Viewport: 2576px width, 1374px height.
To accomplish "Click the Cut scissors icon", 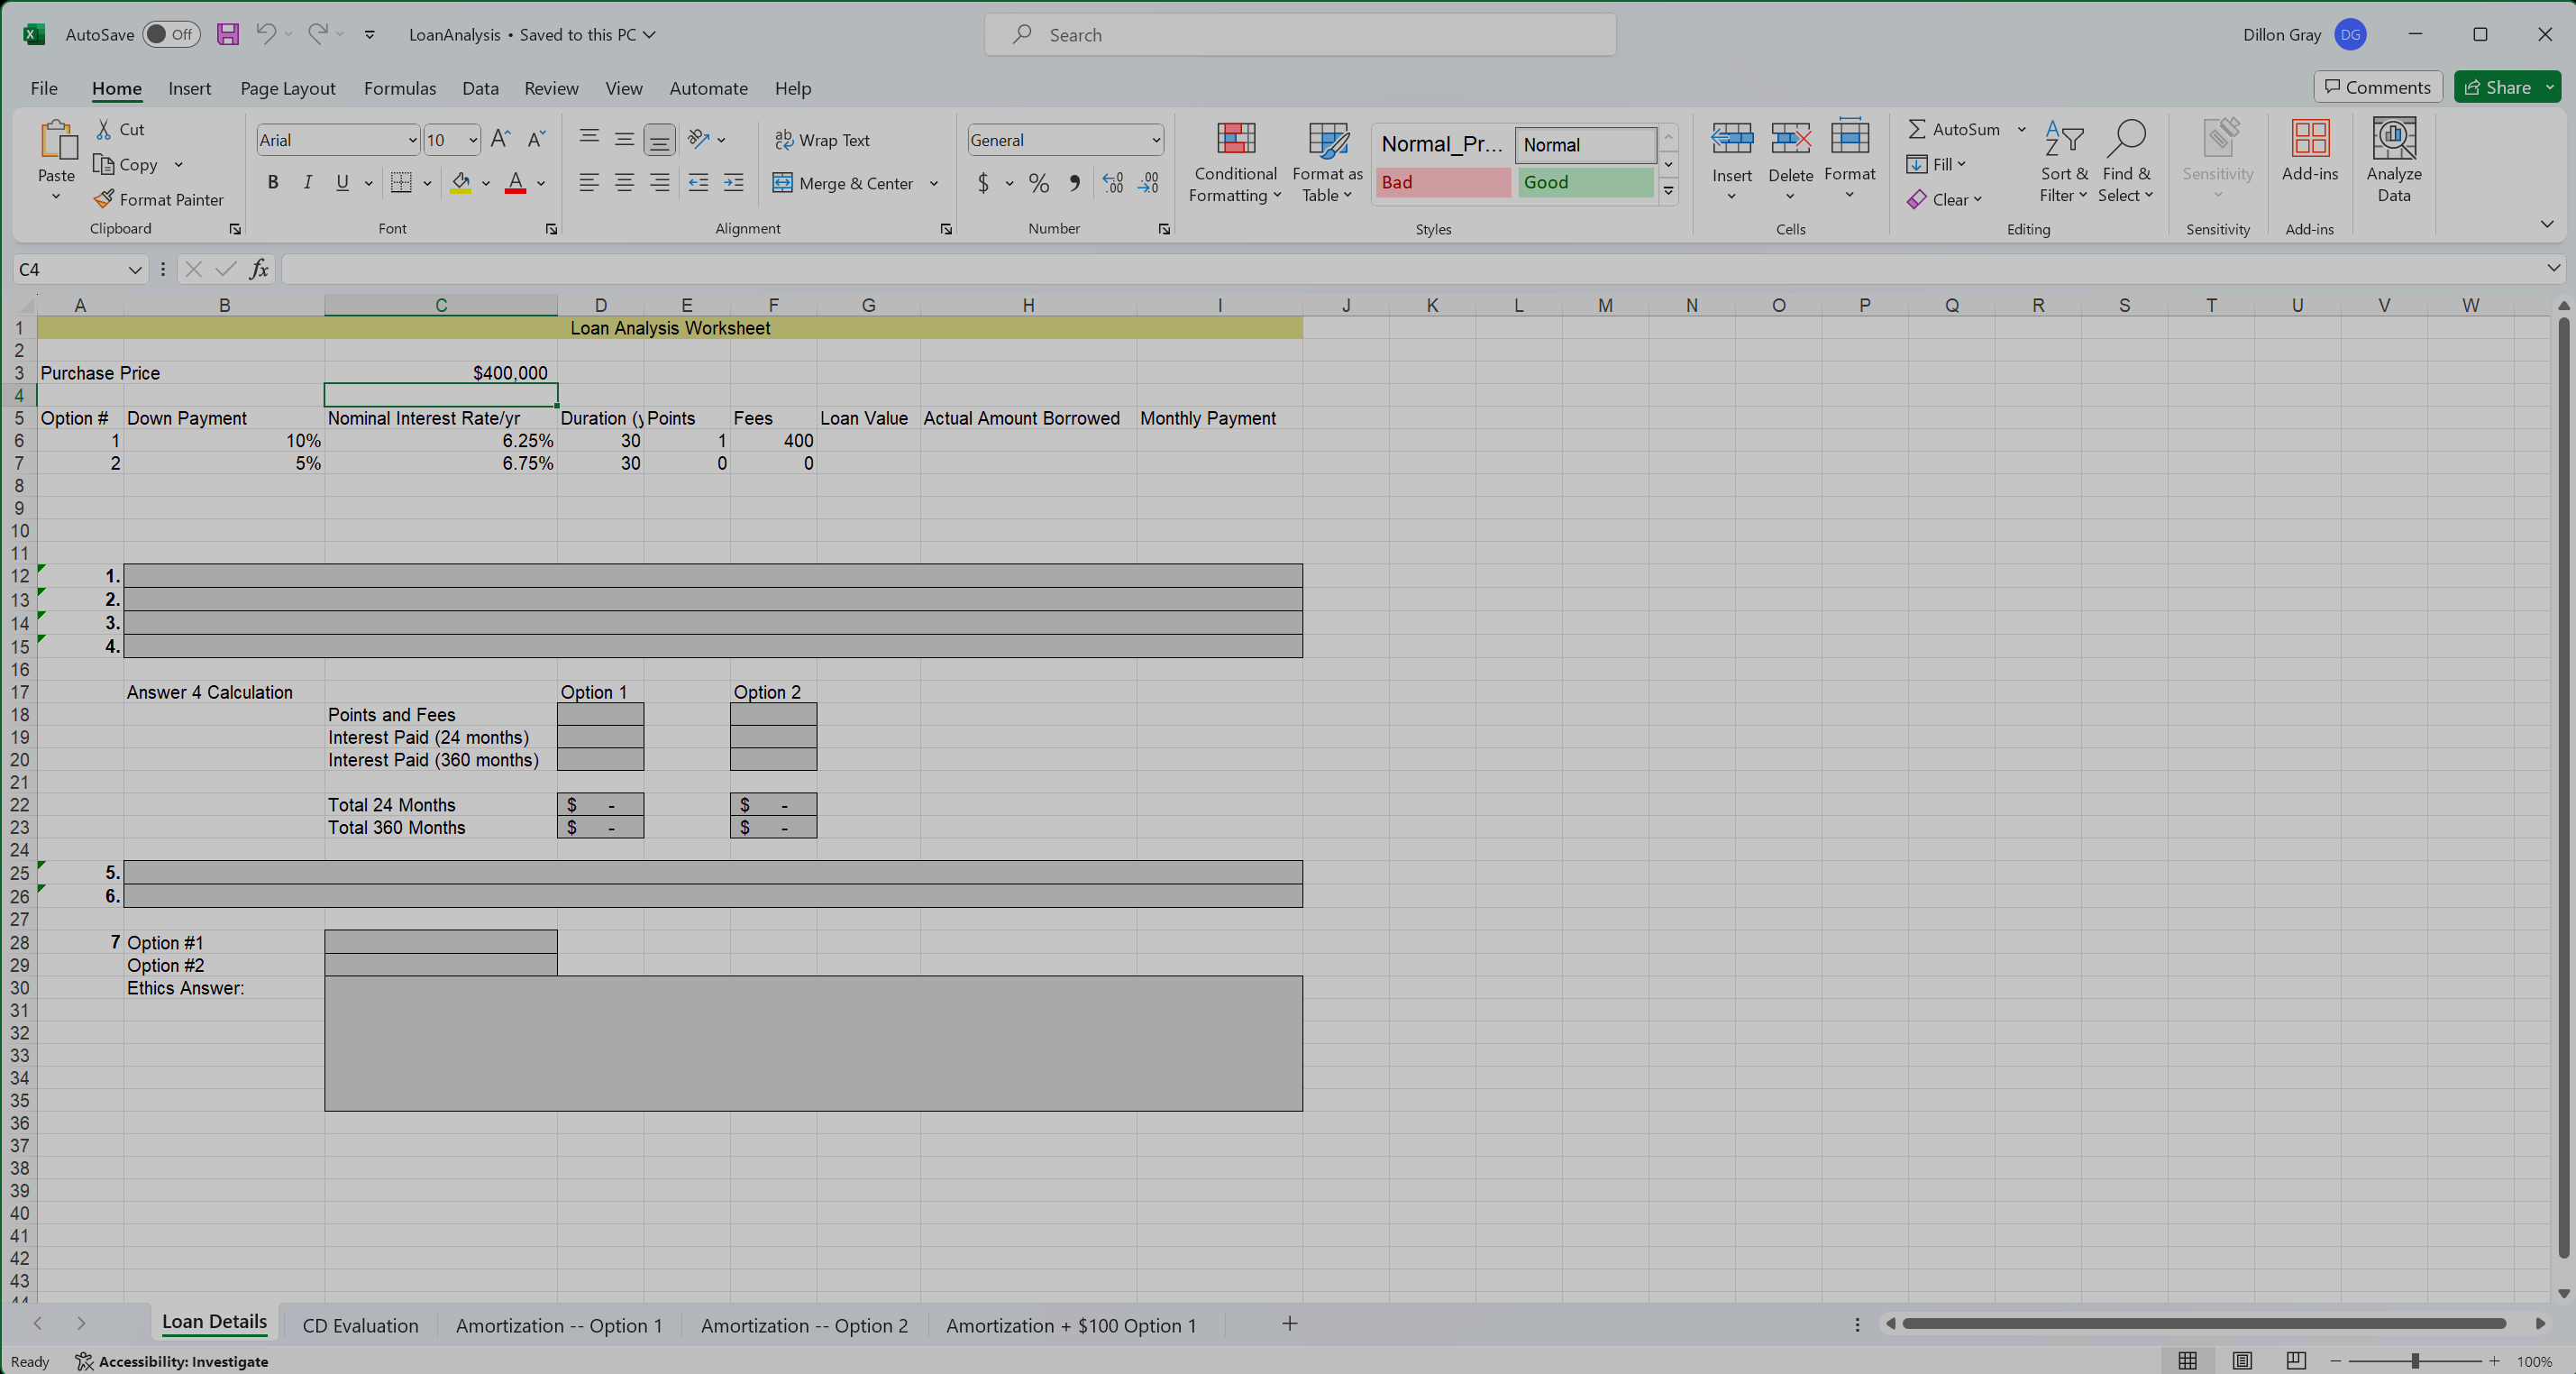I will click(104, 129).
